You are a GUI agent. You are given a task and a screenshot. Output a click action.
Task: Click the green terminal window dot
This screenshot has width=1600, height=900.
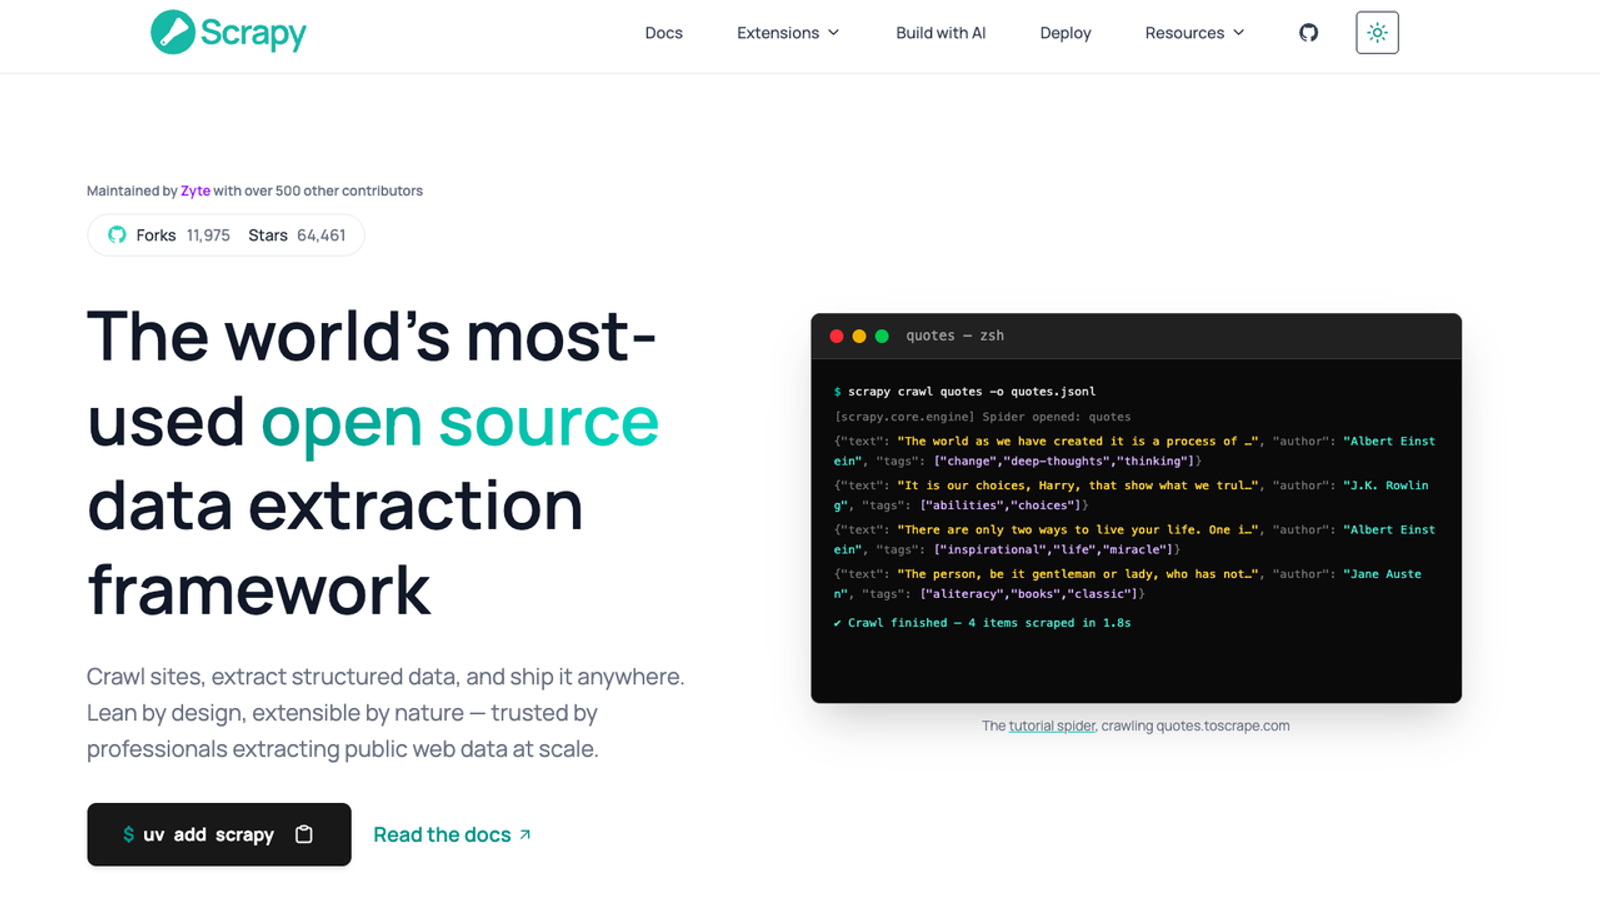coord(882,336)
